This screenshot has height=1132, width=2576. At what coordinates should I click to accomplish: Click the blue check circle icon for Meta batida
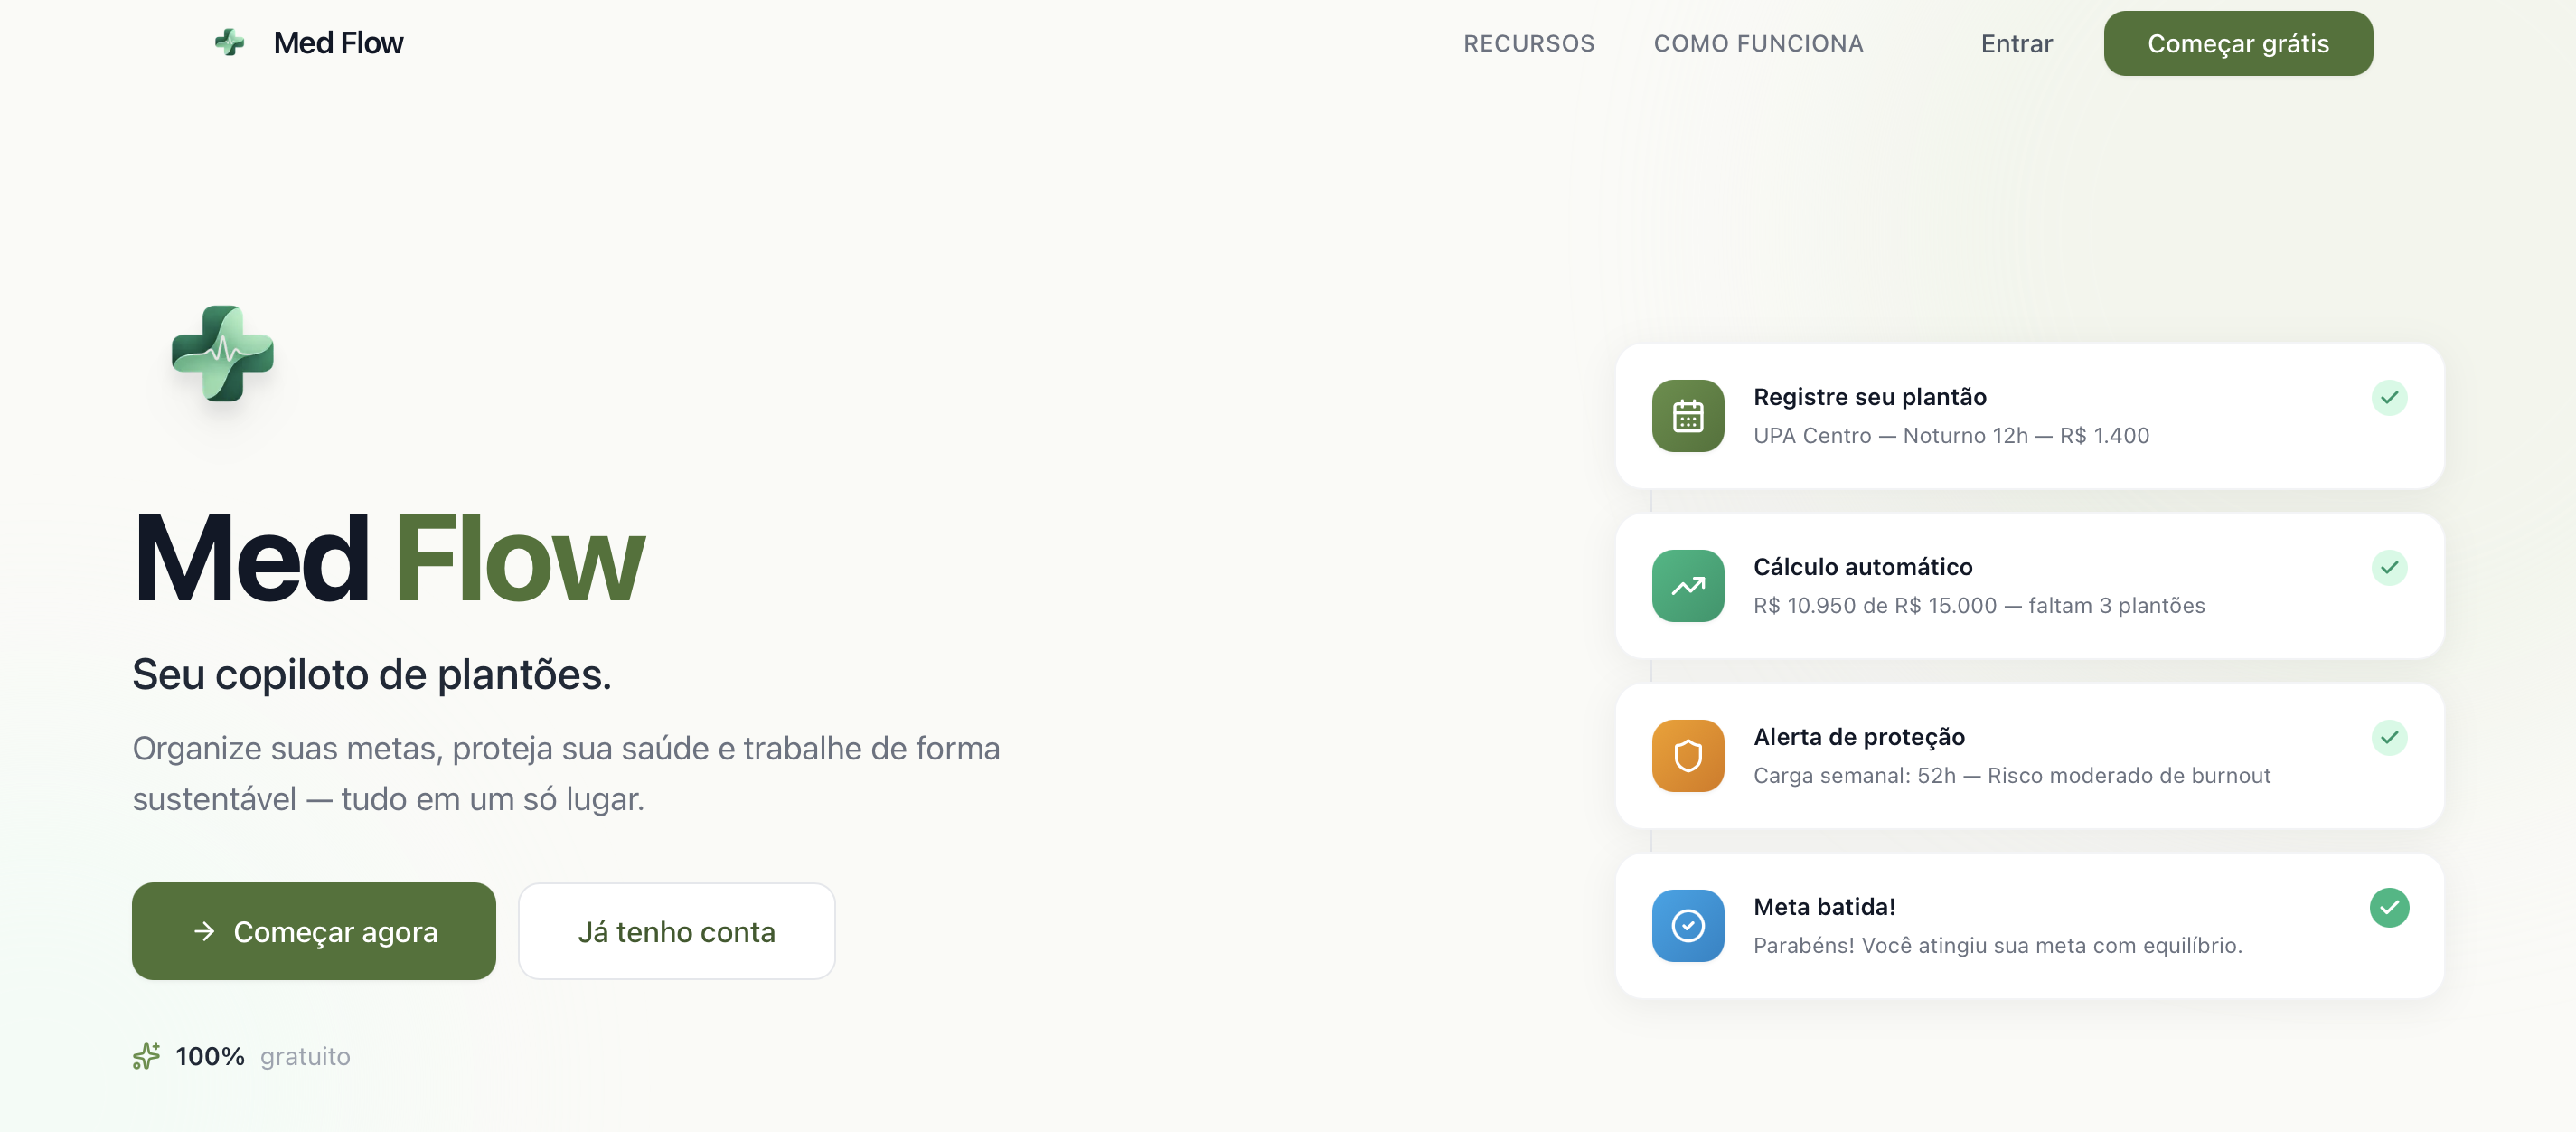coord(1687,926)
